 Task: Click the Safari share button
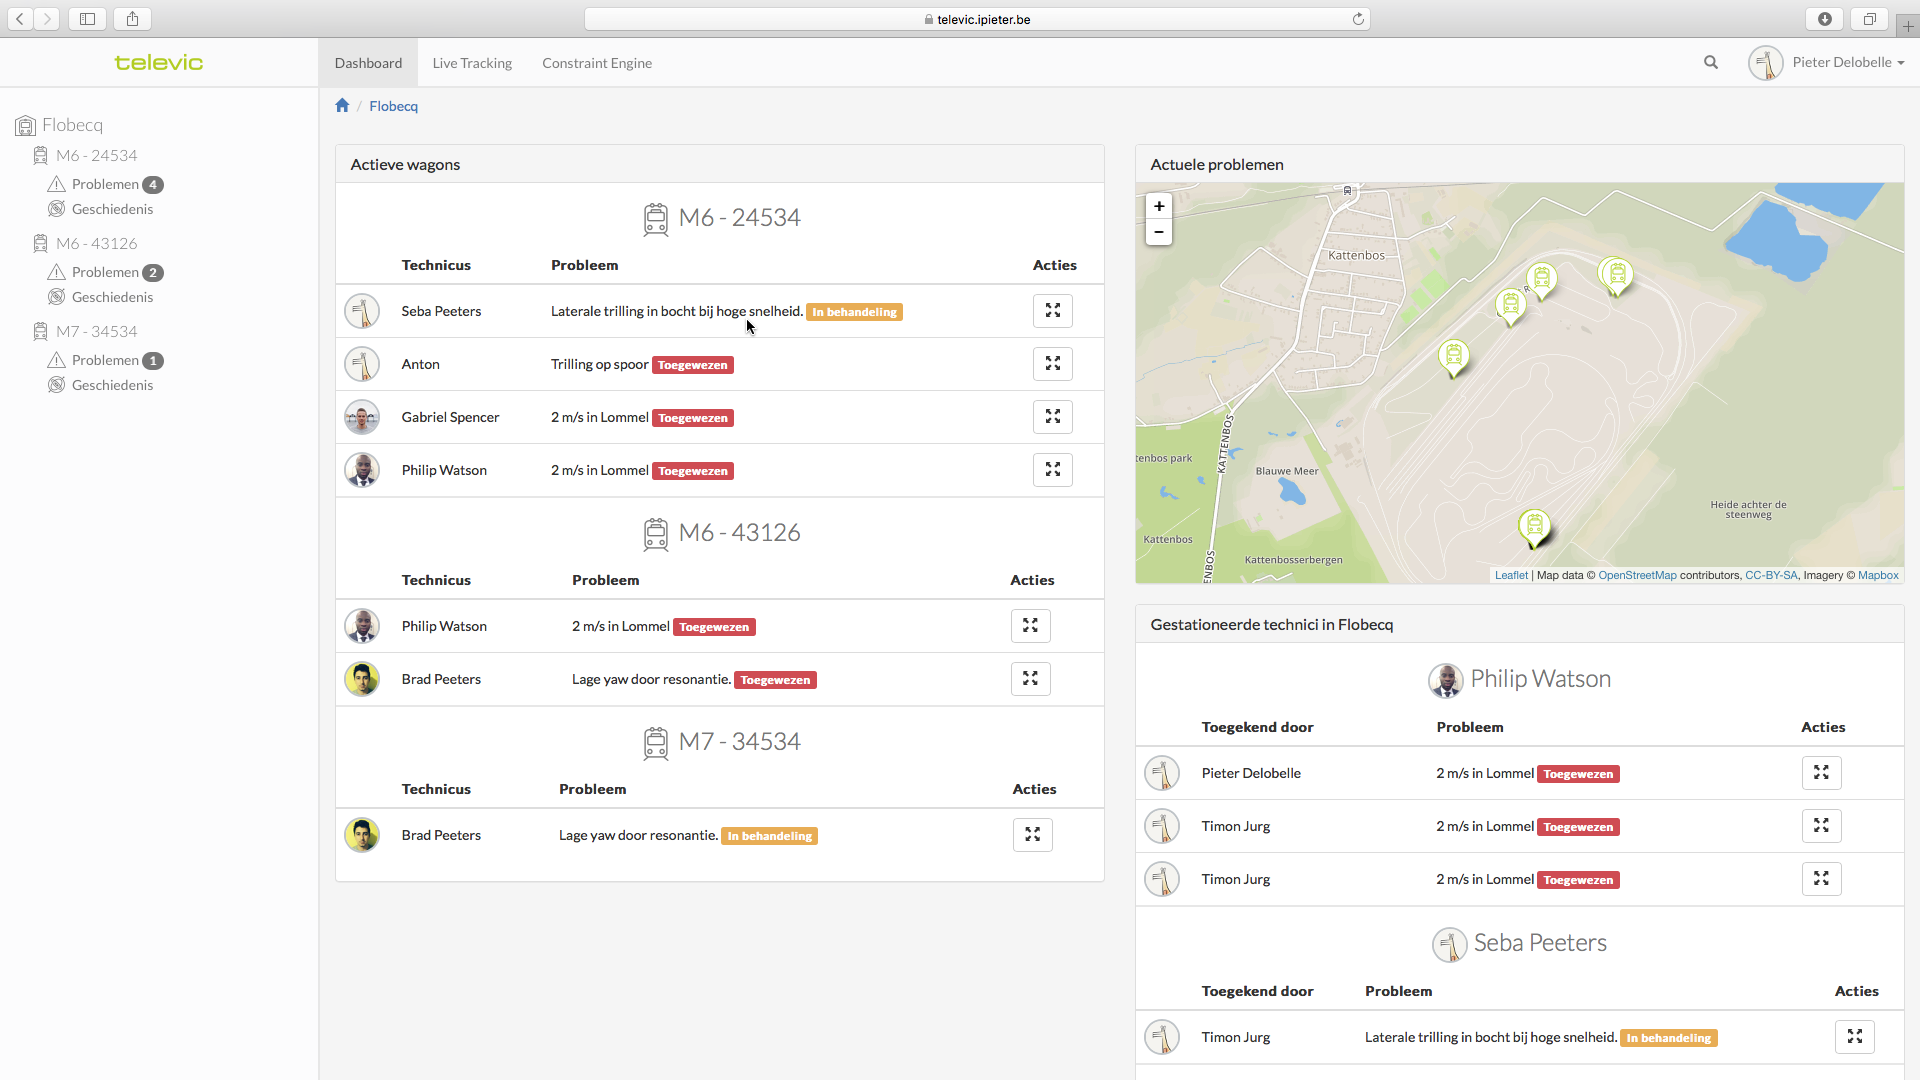coord(132,18)
